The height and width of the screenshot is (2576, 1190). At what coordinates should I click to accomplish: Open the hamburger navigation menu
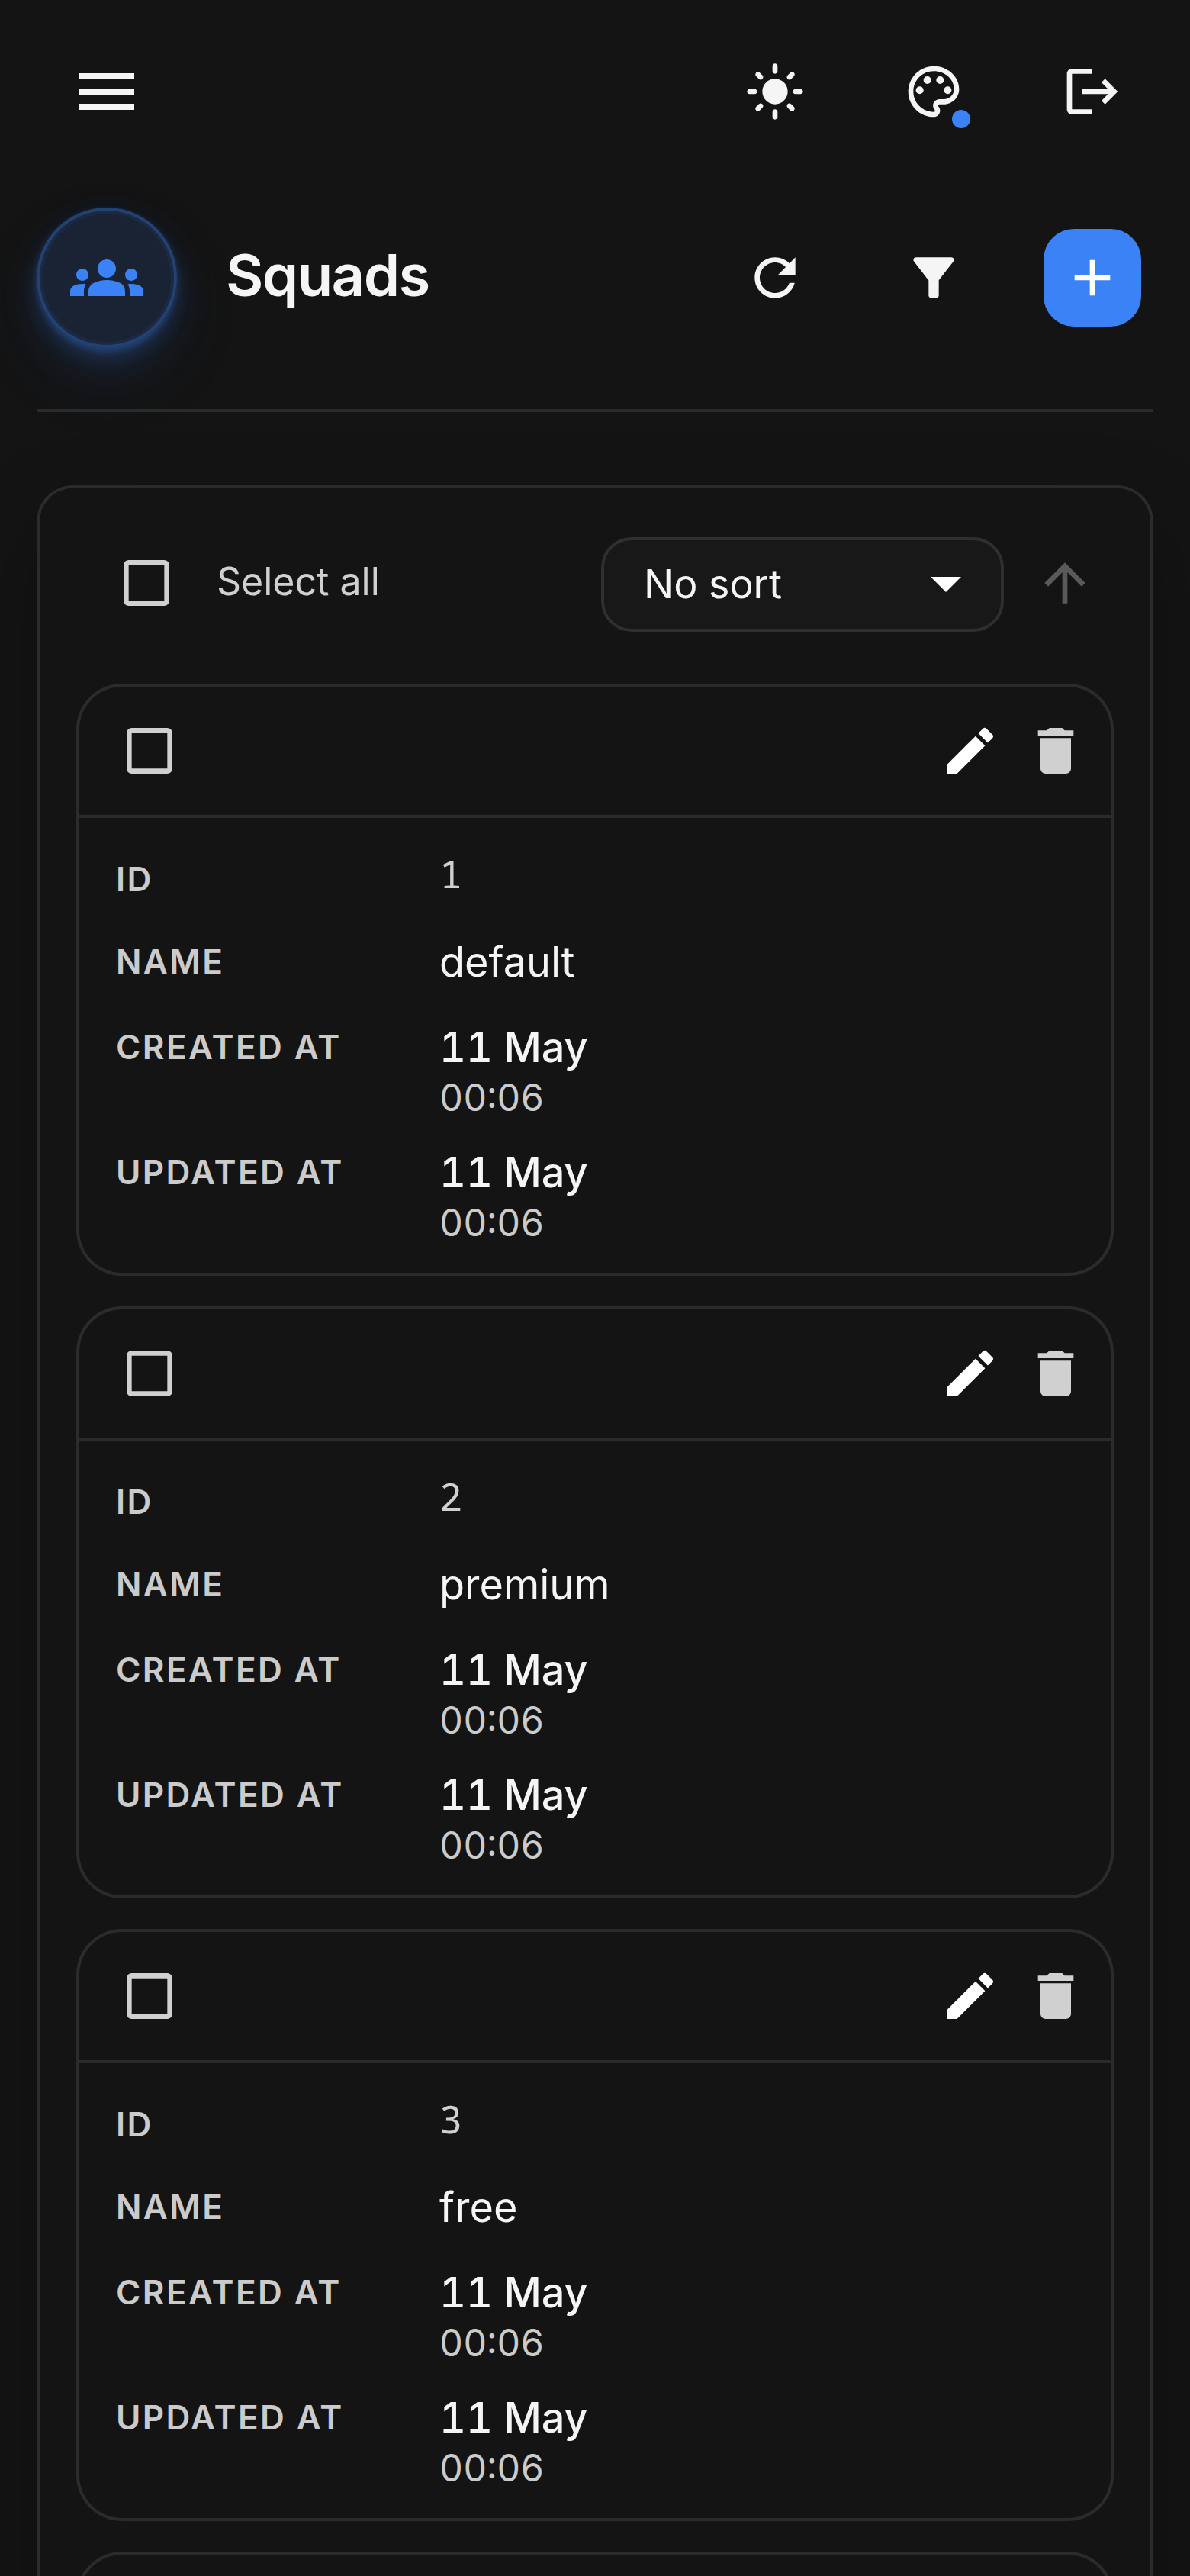(107, 92)
